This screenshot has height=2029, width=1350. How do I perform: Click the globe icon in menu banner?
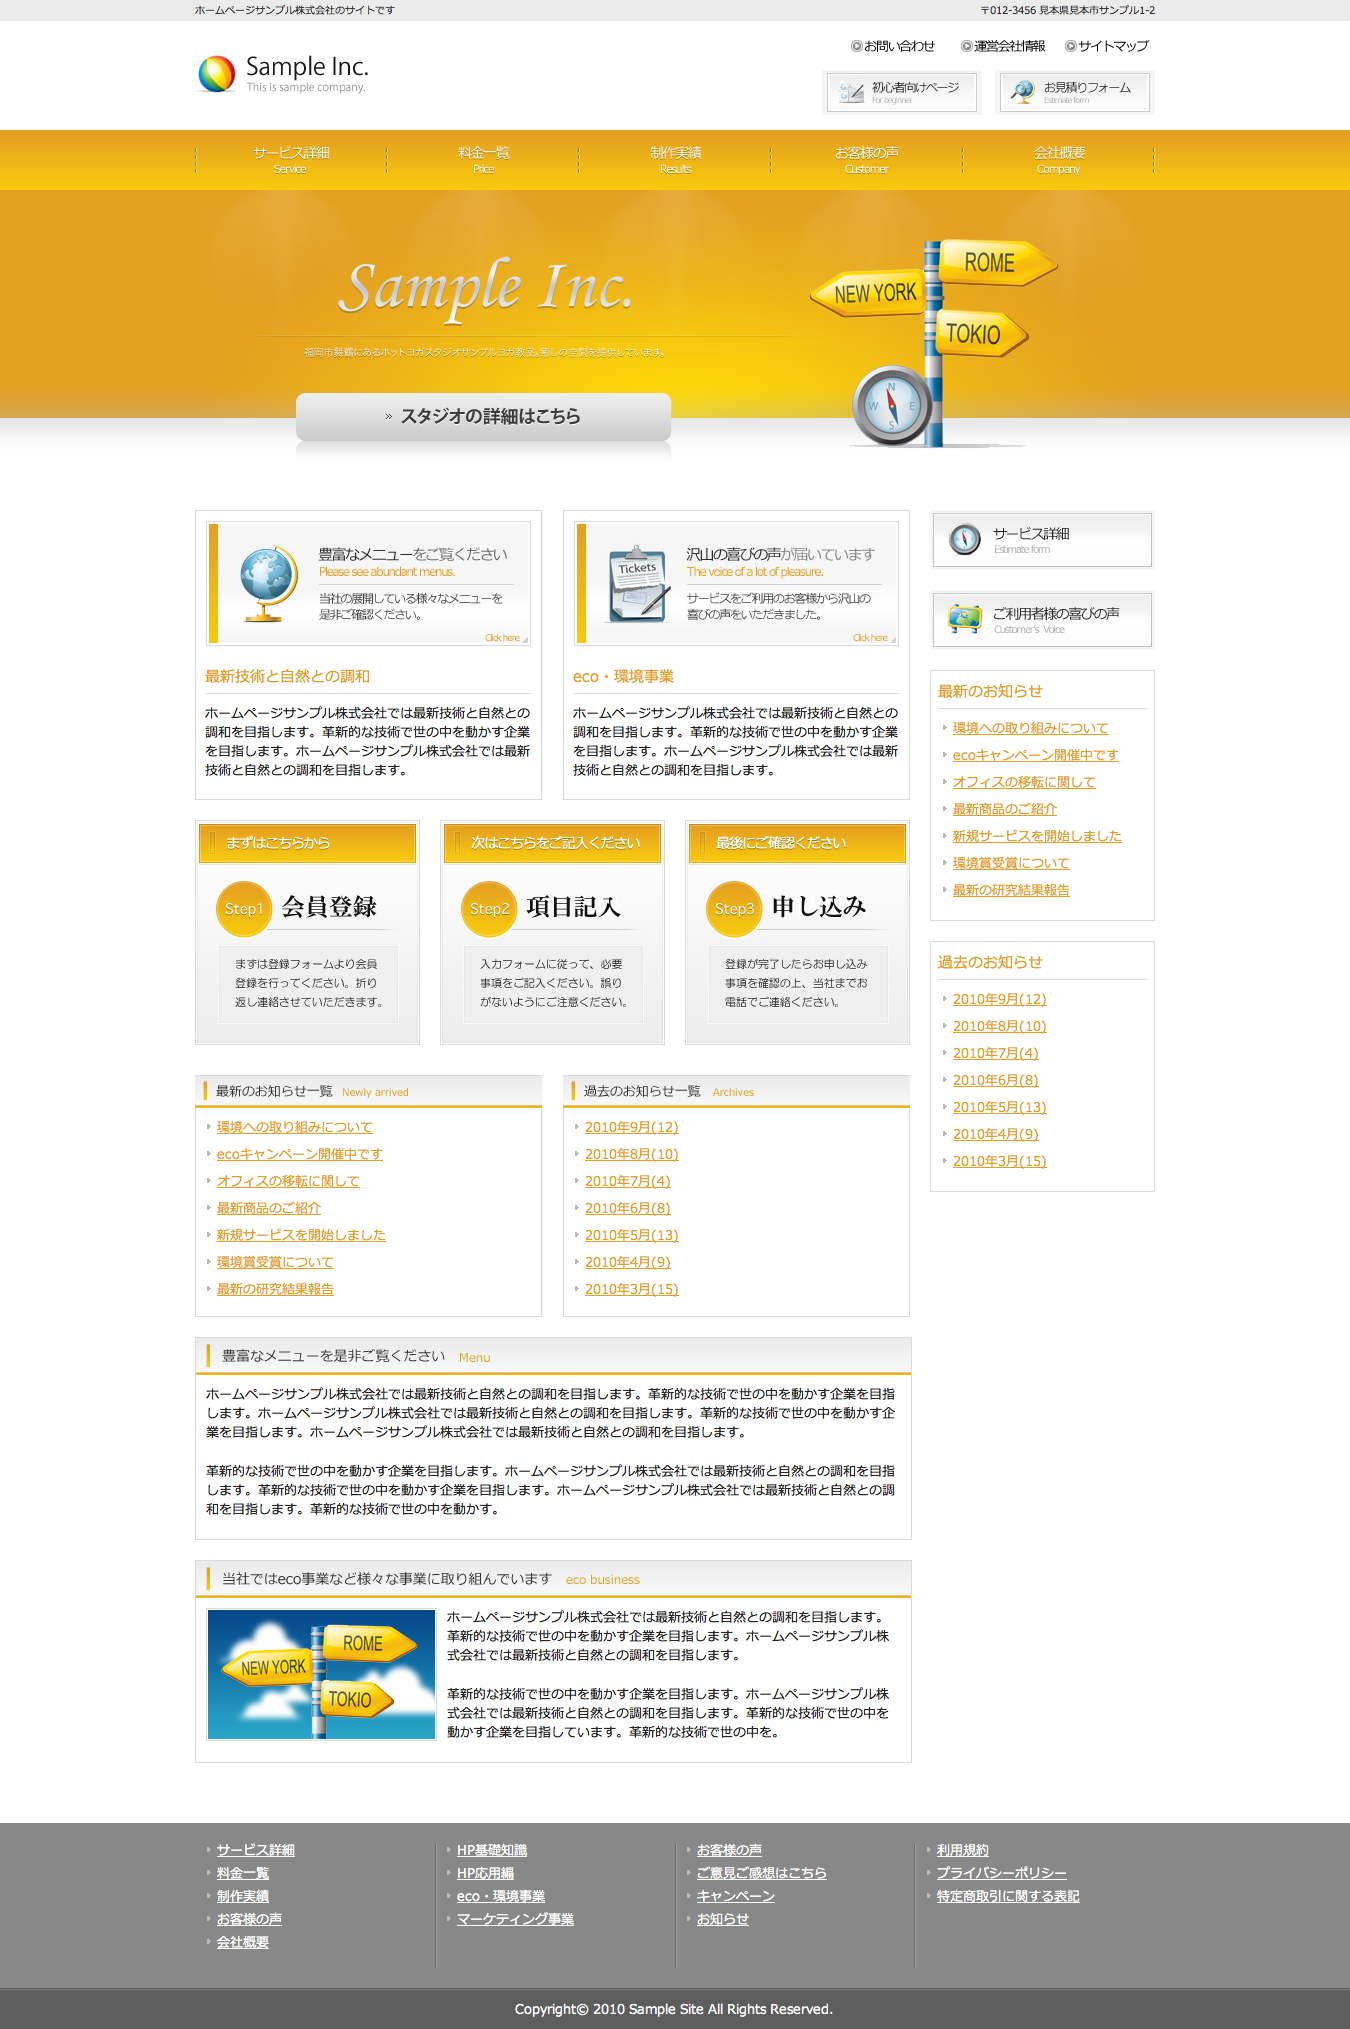click(x=268, y=584)
